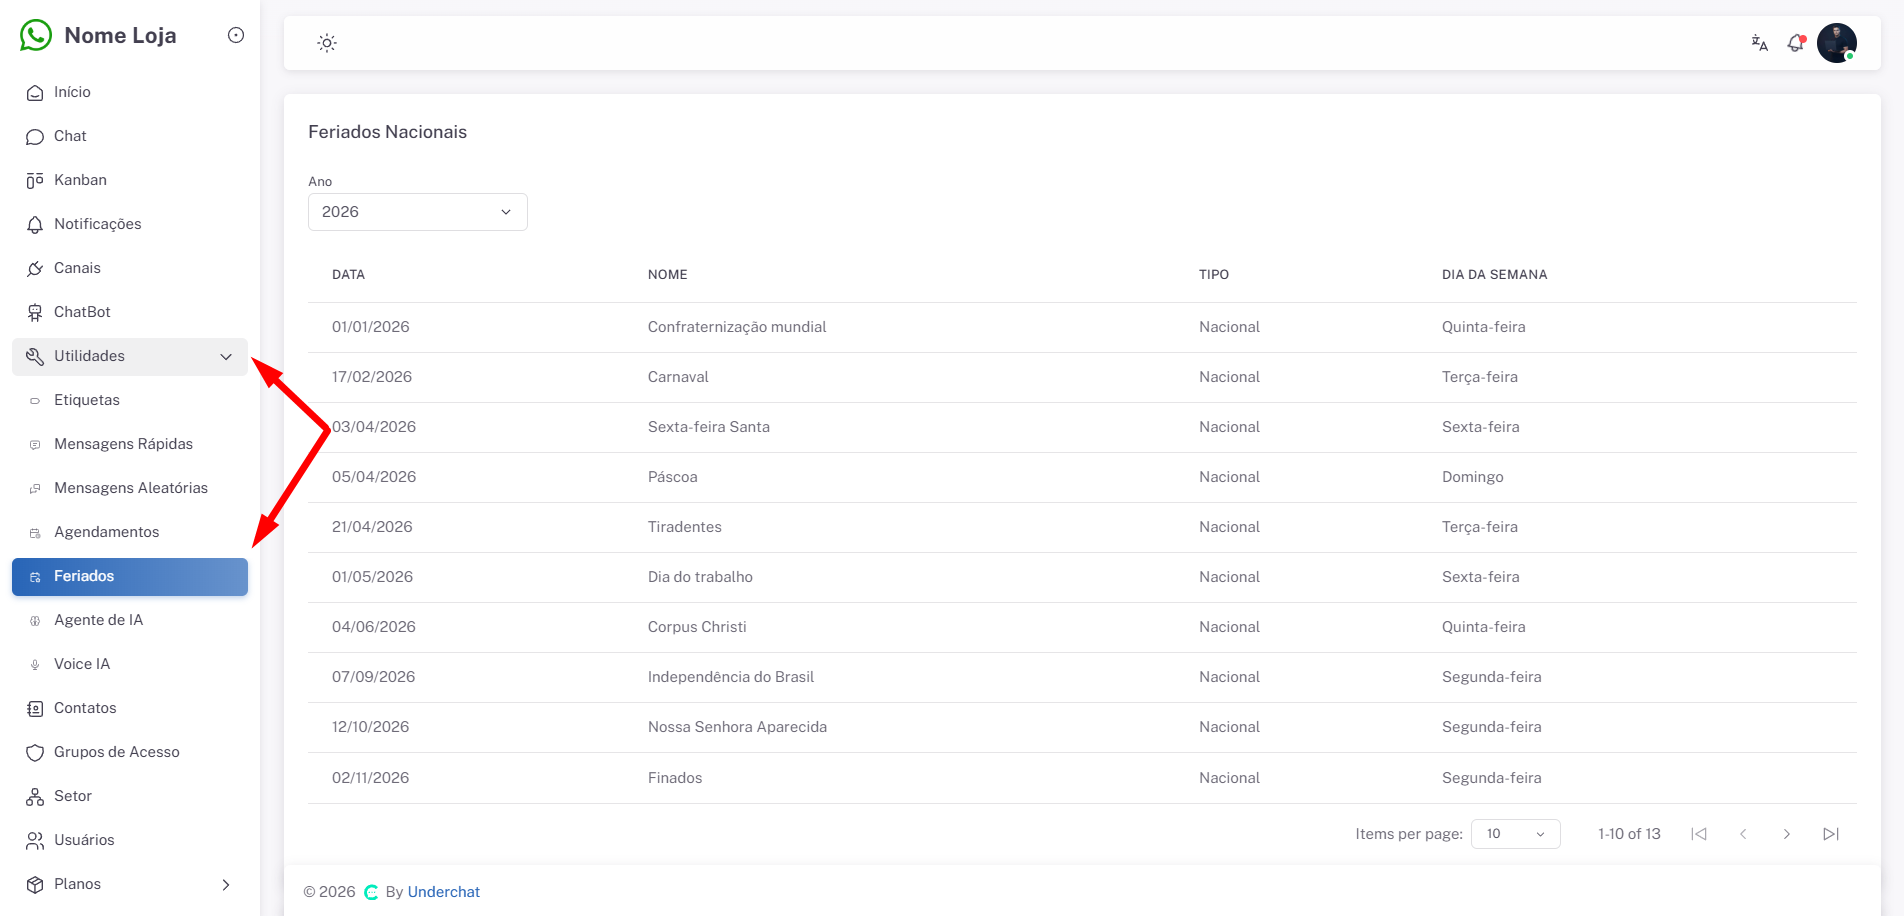Click the Grupos de Acesso shield icon
The image size is (1904, 916).
(35, 753)
